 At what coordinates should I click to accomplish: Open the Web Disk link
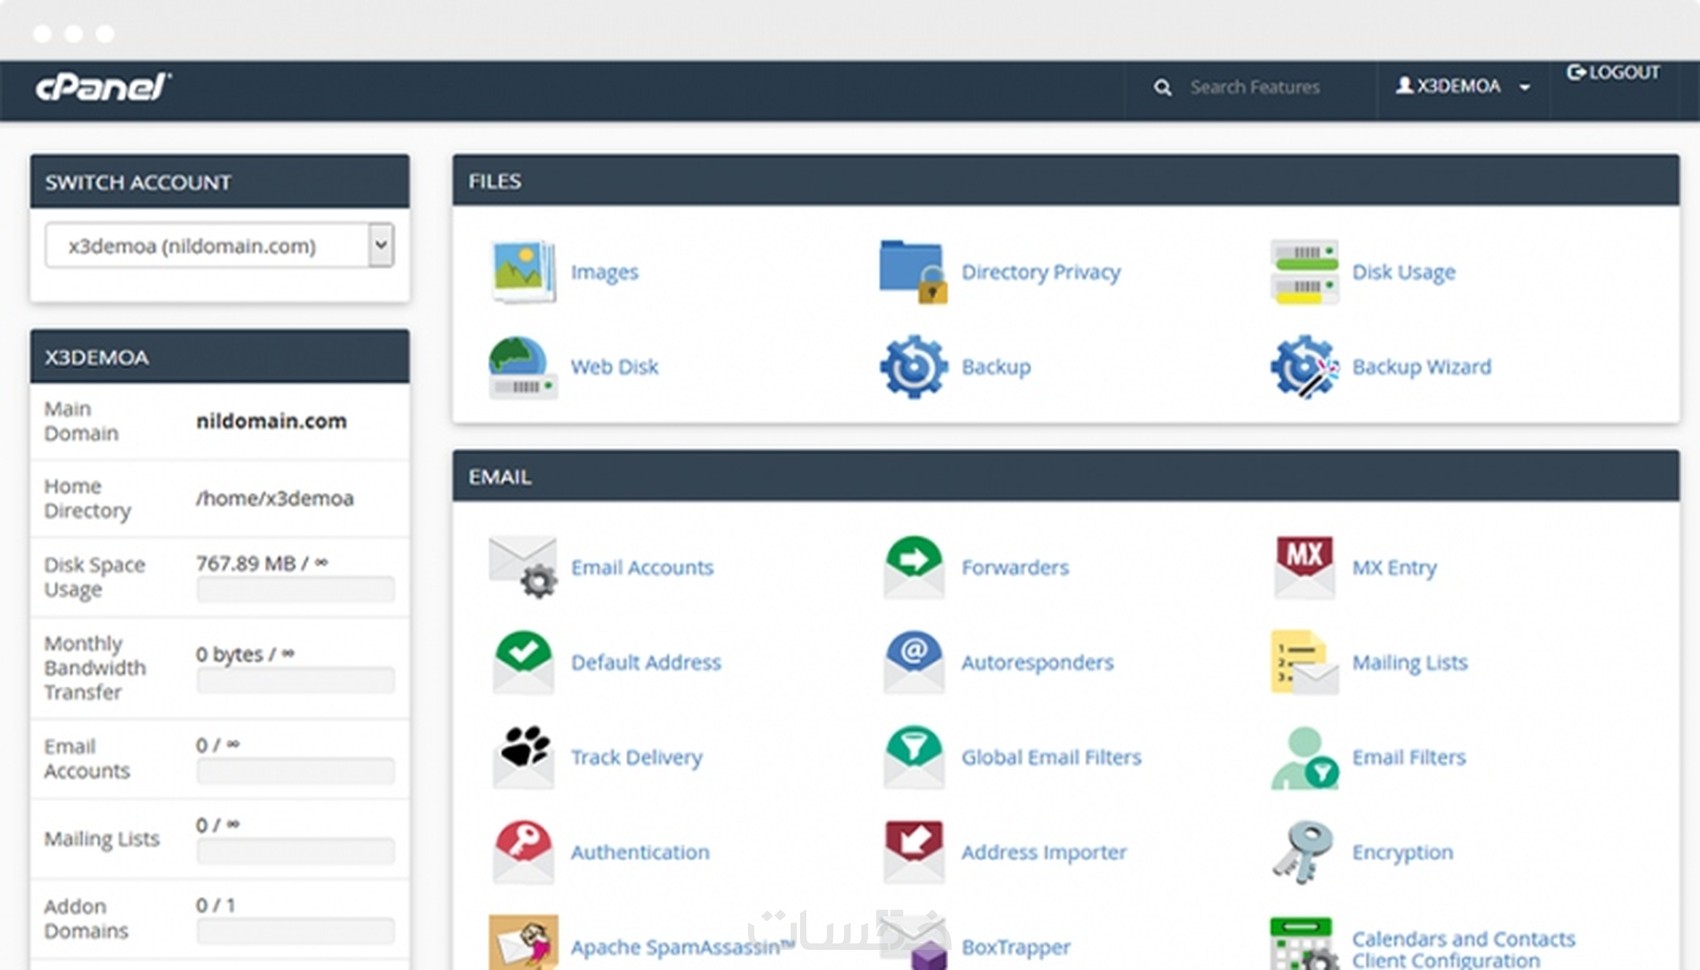(614, 367)
